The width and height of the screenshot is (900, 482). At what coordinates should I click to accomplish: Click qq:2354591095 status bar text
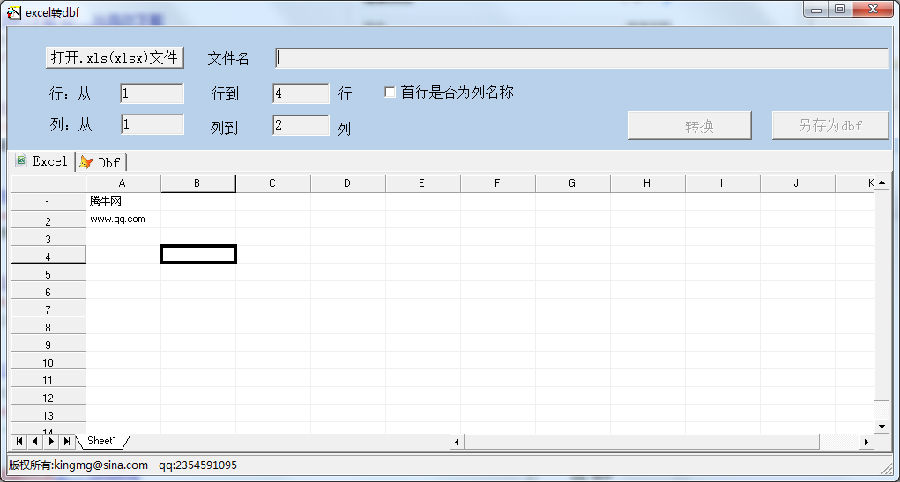click(x=198, y=465)
